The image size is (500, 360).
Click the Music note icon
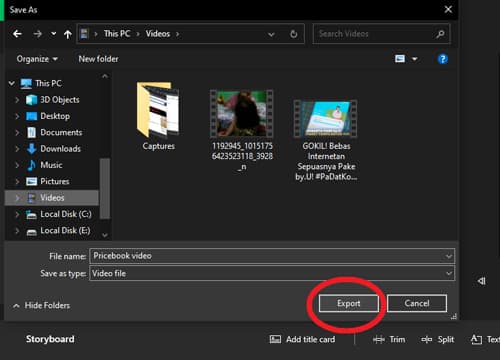(31, 165)
